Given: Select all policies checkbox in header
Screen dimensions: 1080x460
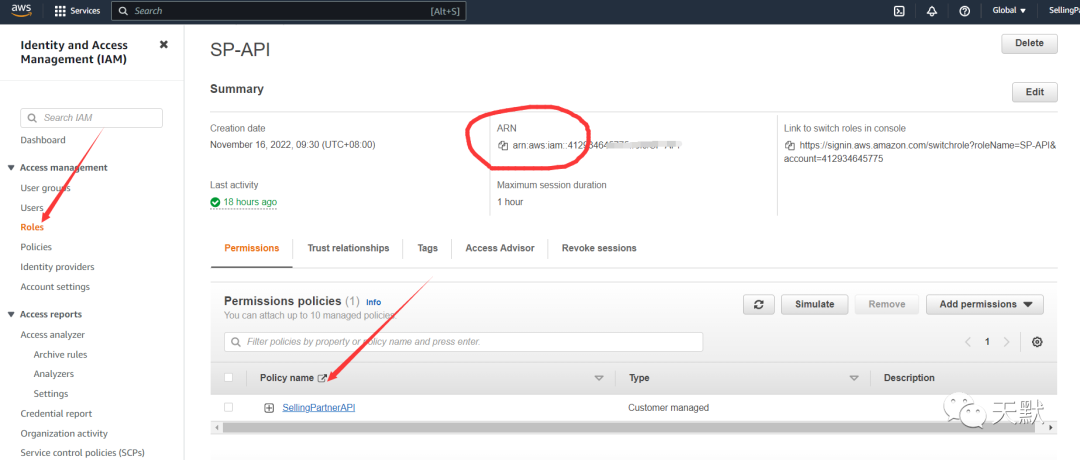Looking at the screenshot, I should [x=229, y=377].
